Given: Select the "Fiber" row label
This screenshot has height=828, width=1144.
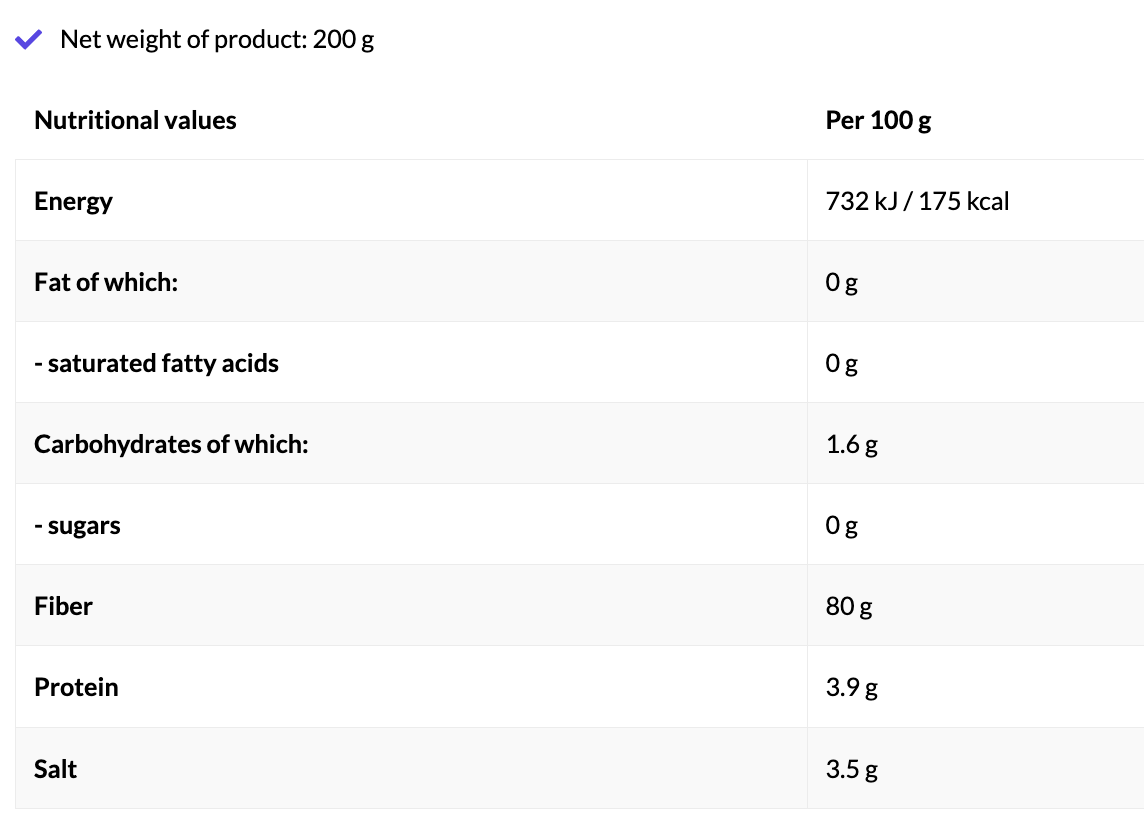Looking at the screenshot, I should pos(63,606).
